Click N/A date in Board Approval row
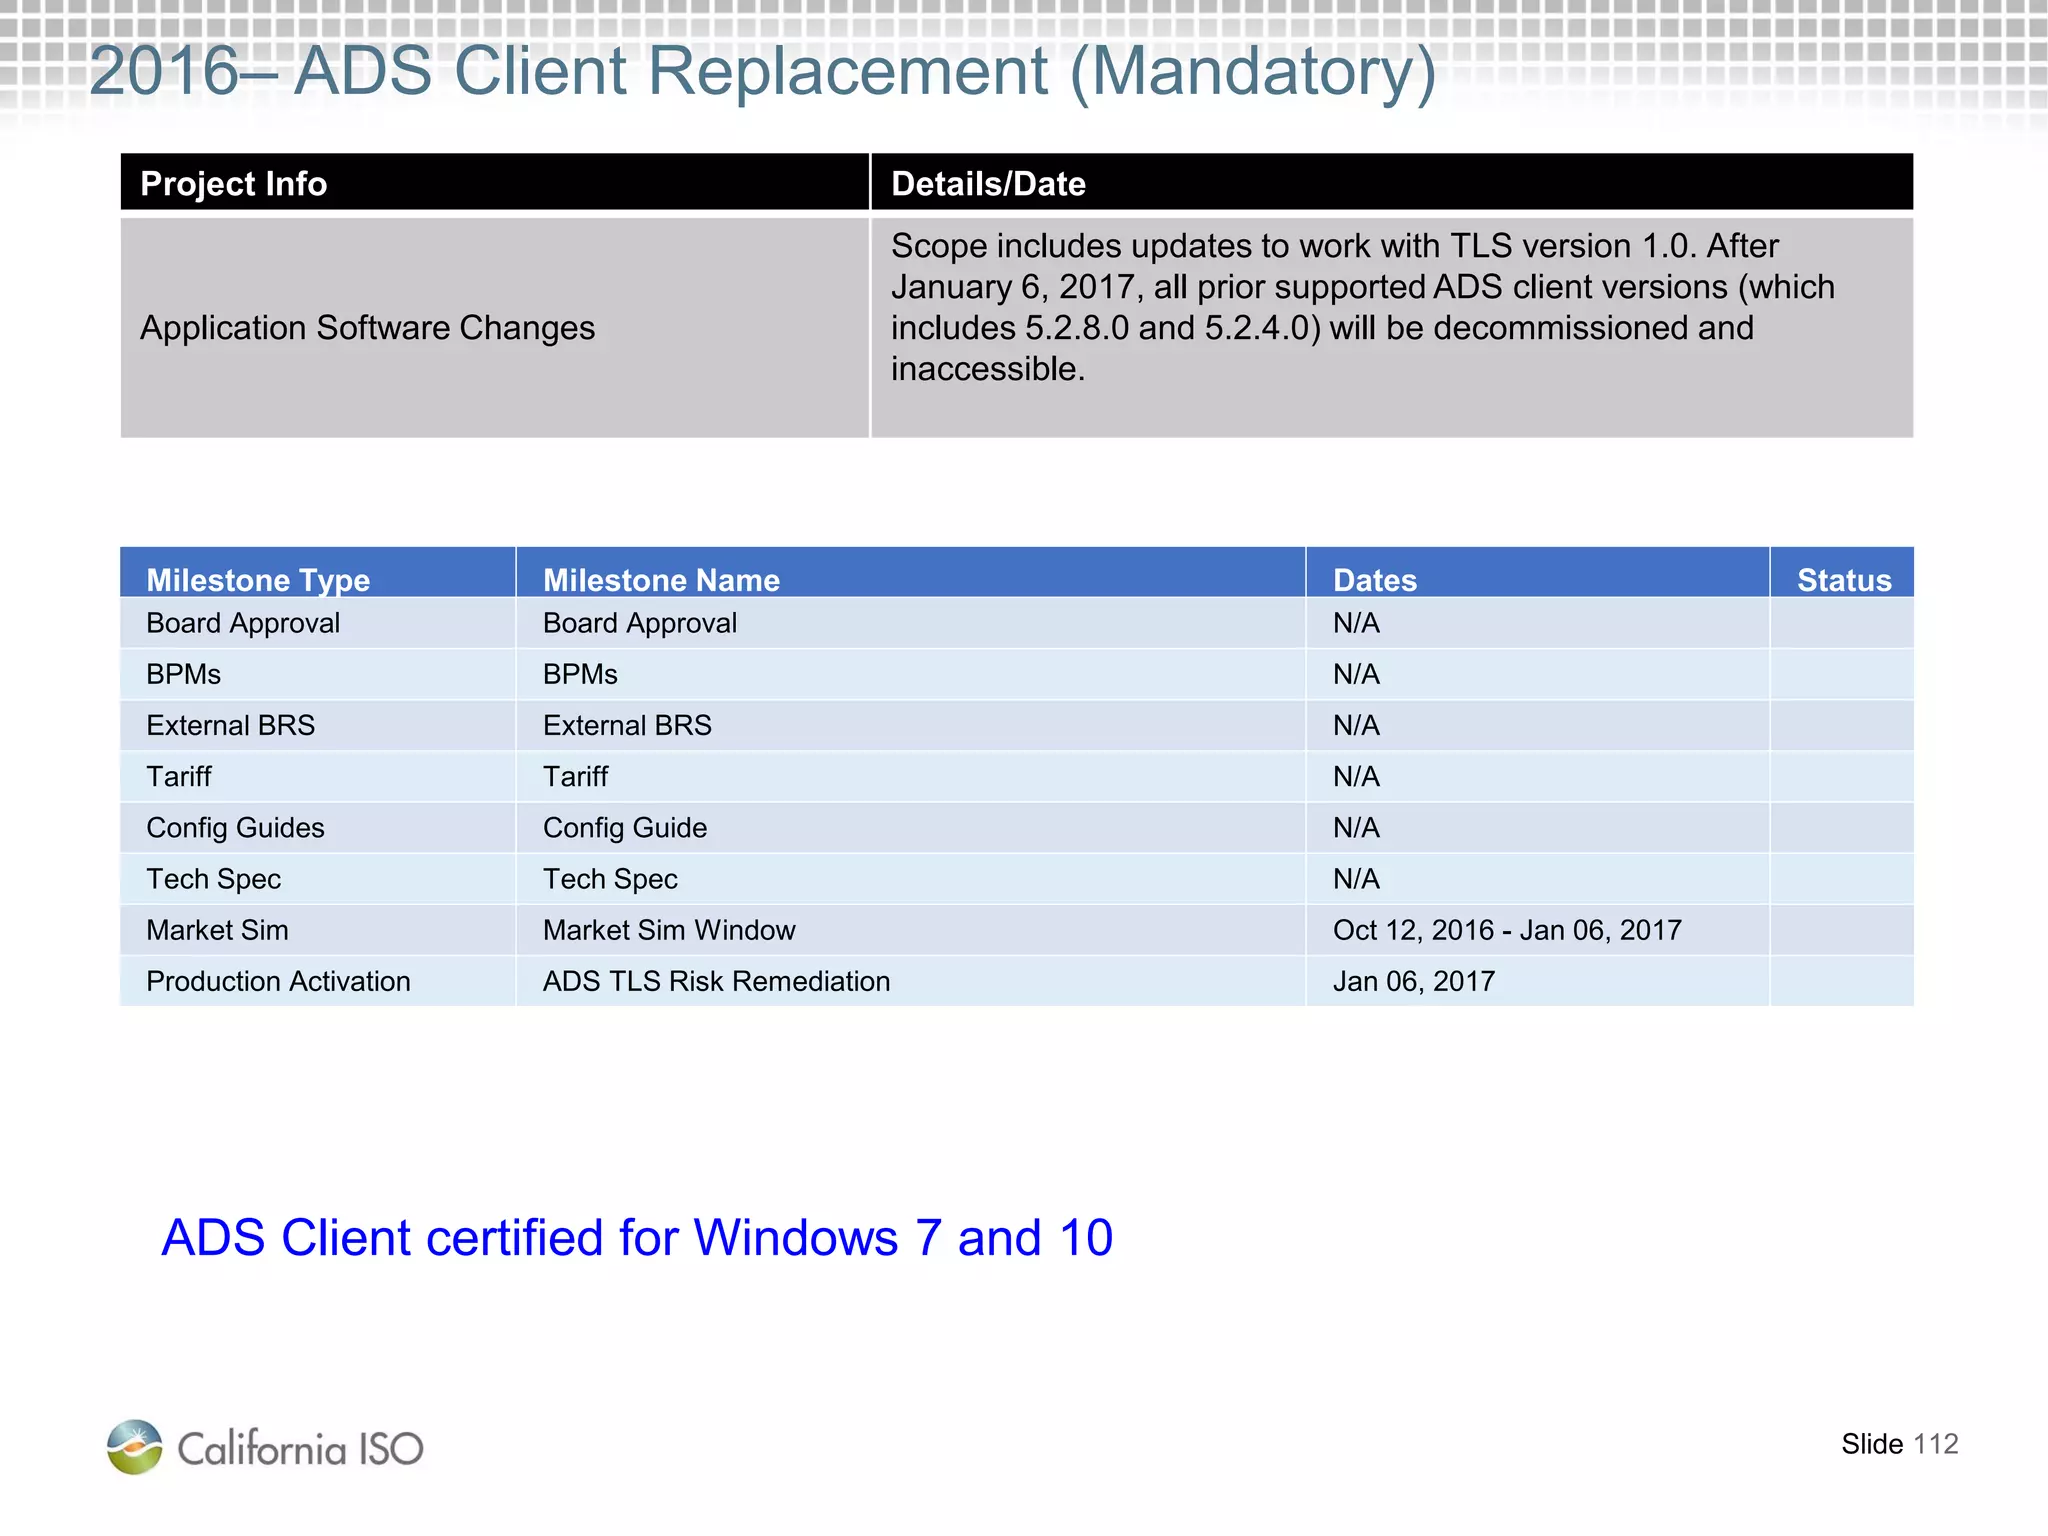Viewport: 2048px width, 1536px height. click(x=1356, y=623)
